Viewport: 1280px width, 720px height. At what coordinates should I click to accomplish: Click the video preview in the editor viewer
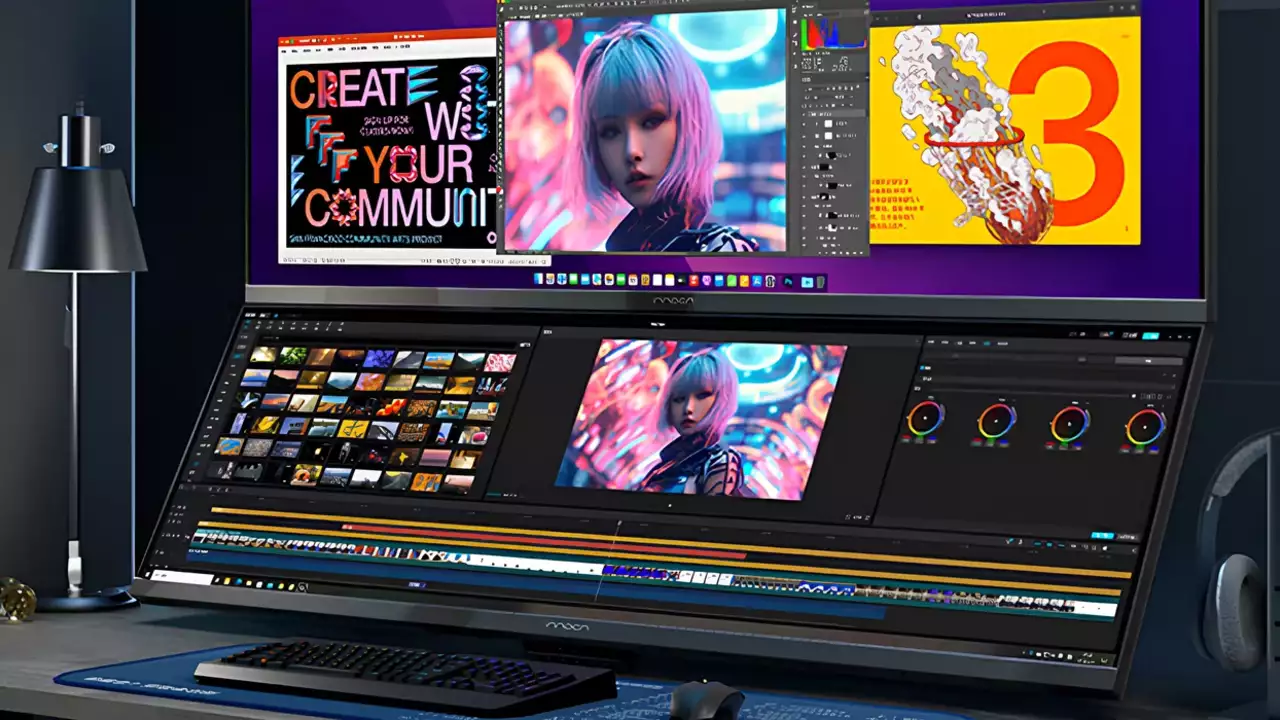(700, 416)
